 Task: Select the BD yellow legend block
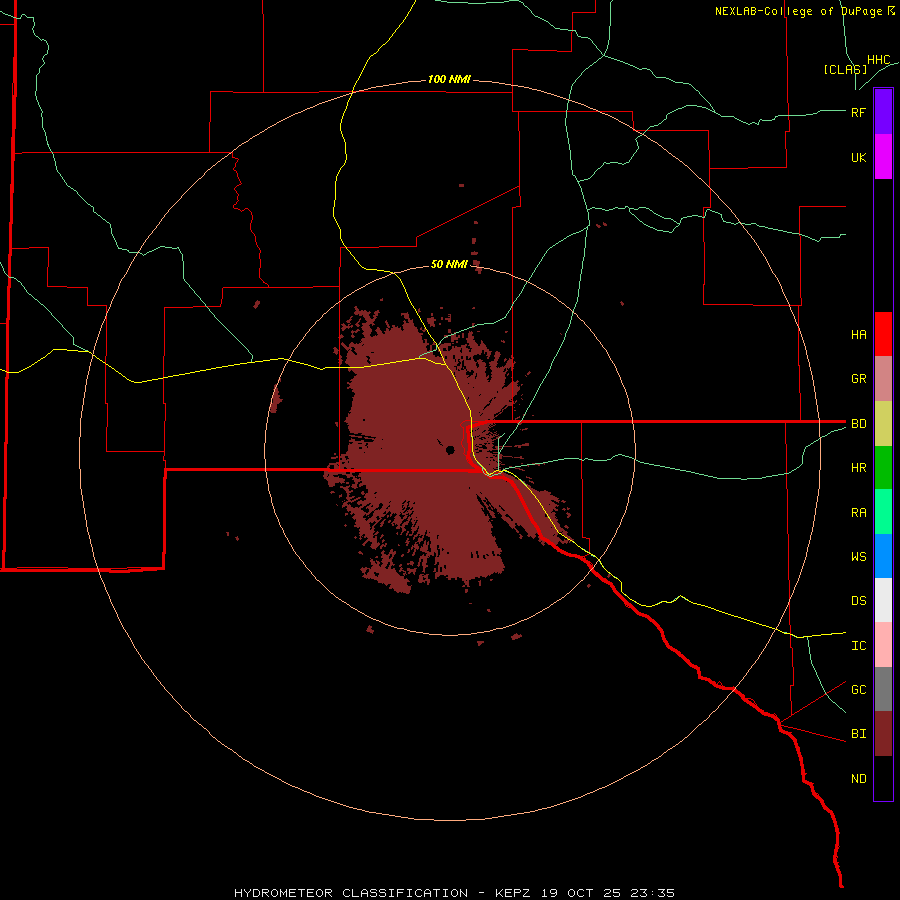883,424
